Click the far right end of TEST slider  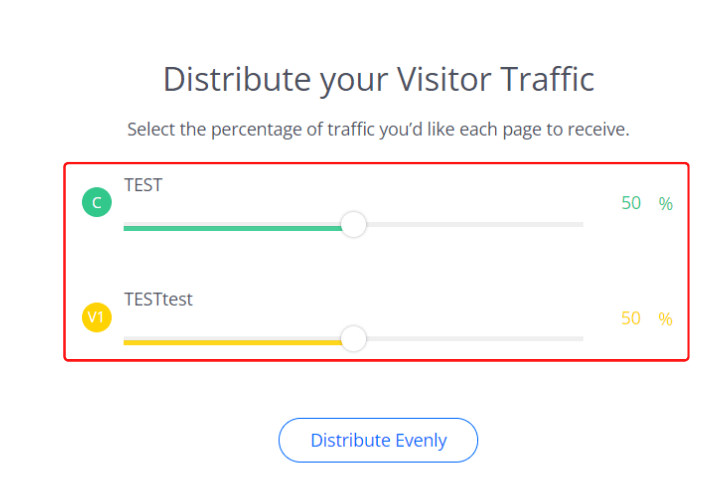click(581, 225)
